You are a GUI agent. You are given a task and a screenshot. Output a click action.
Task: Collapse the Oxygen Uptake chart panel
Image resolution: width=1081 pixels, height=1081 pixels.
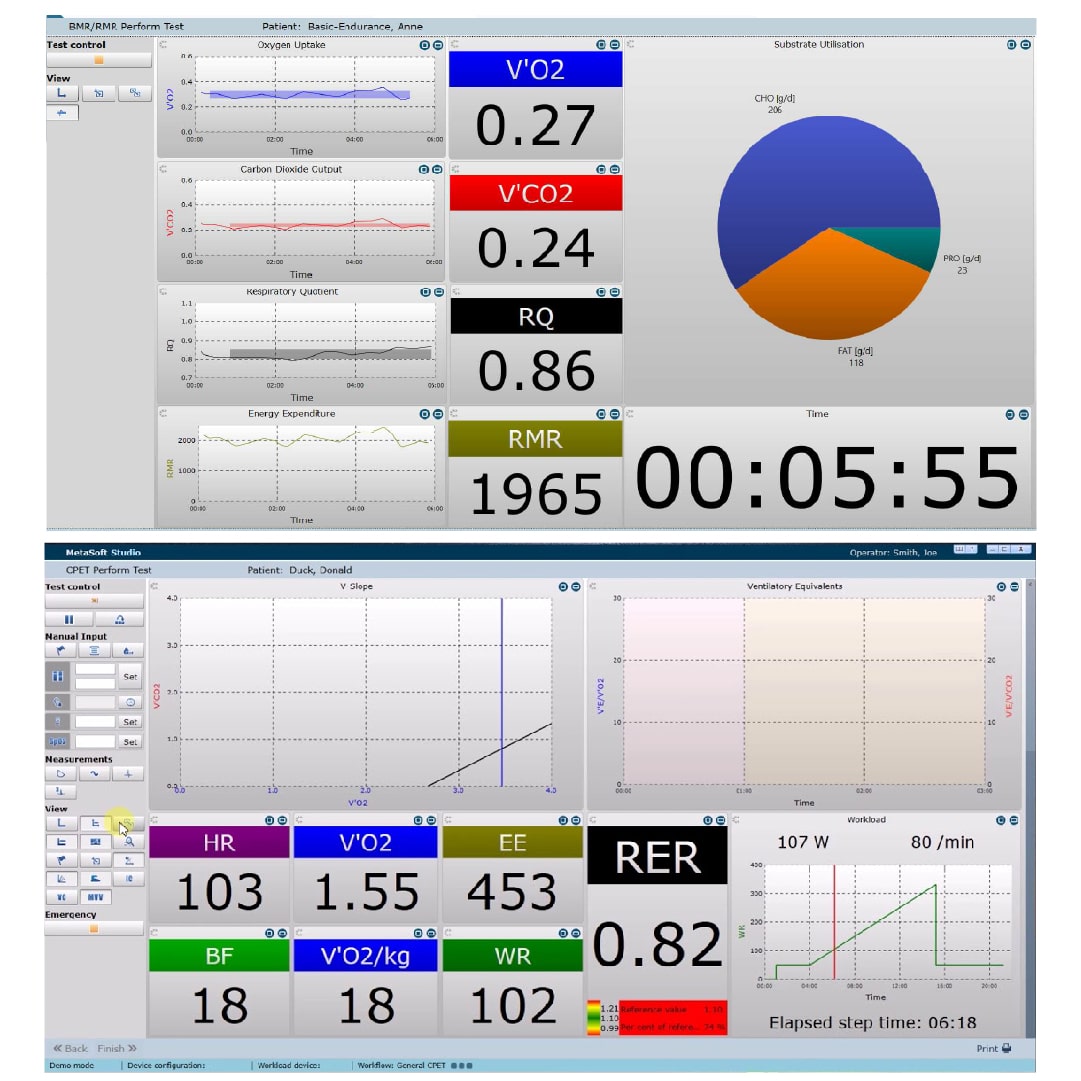click(x=437, y=45)
